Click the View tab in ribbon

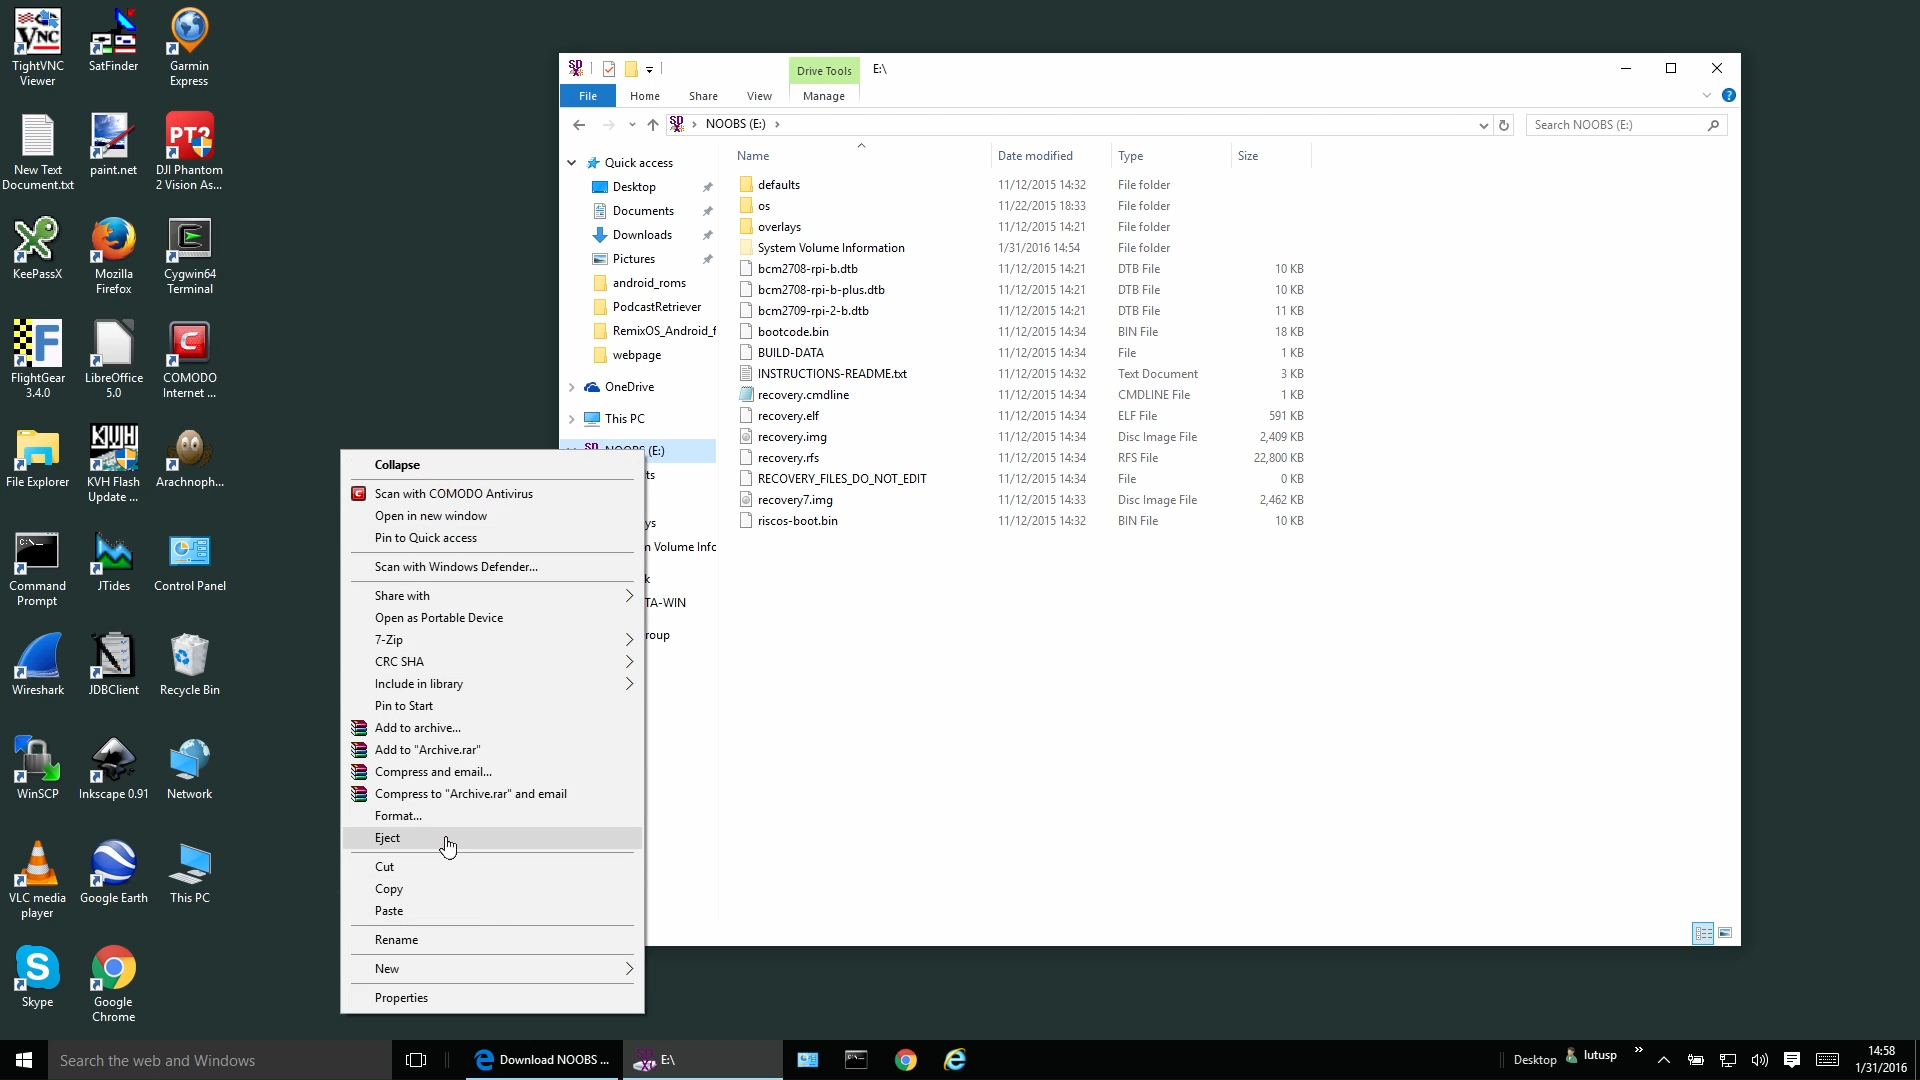[x=760, y=95]
